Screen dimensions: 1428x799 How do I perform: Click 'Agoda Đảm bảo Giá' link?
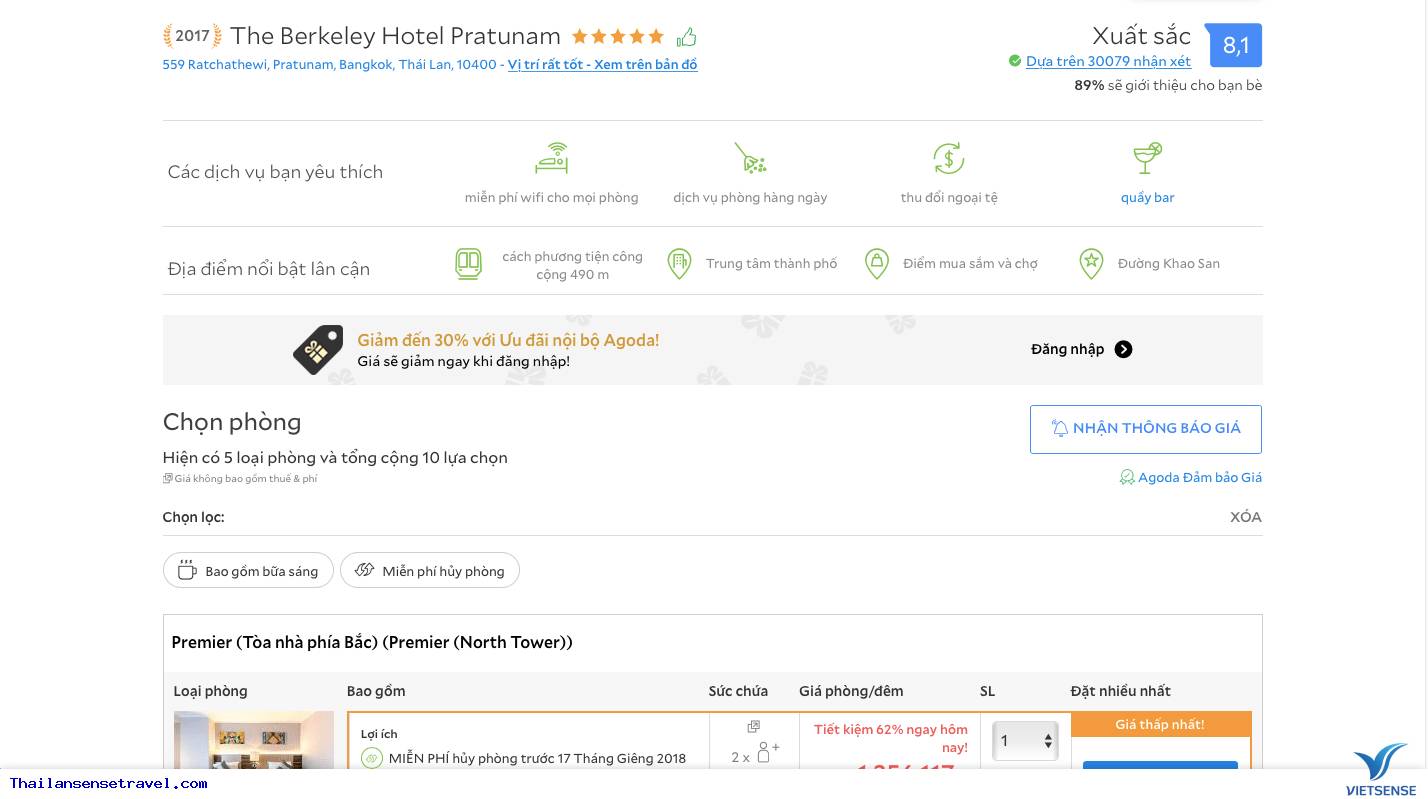tap(1199, 478)
